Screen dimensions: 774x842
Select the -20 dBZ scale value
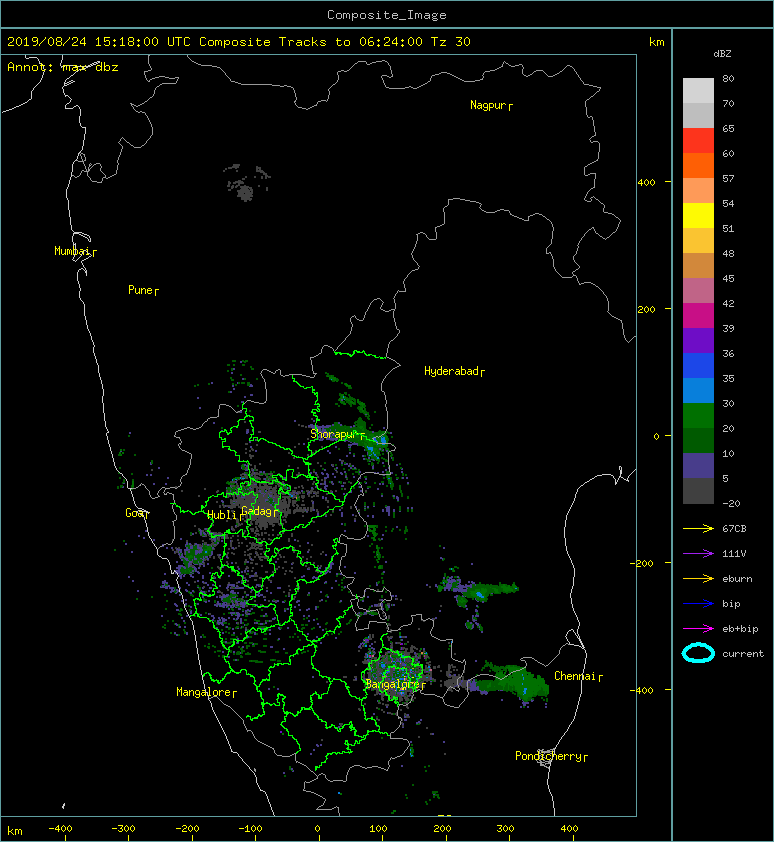coord(732,504)
